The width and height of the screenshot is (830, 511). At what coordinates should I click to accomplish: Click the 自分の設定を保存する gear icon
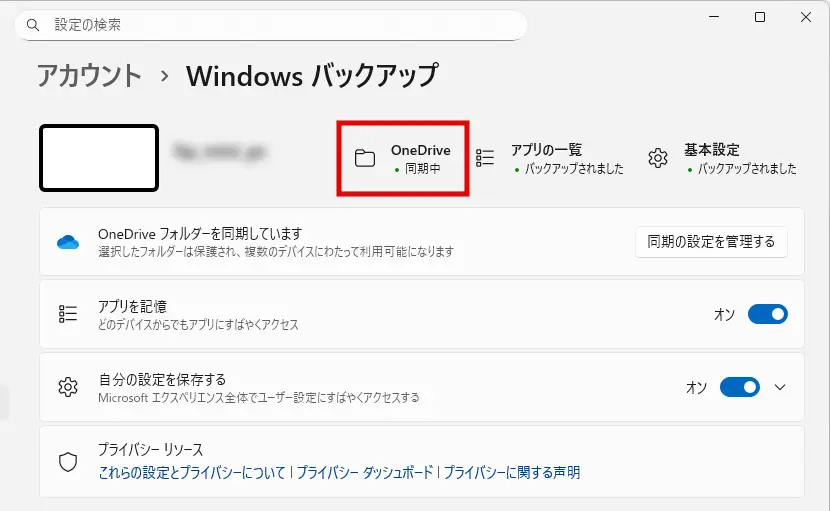pos(68,387)
